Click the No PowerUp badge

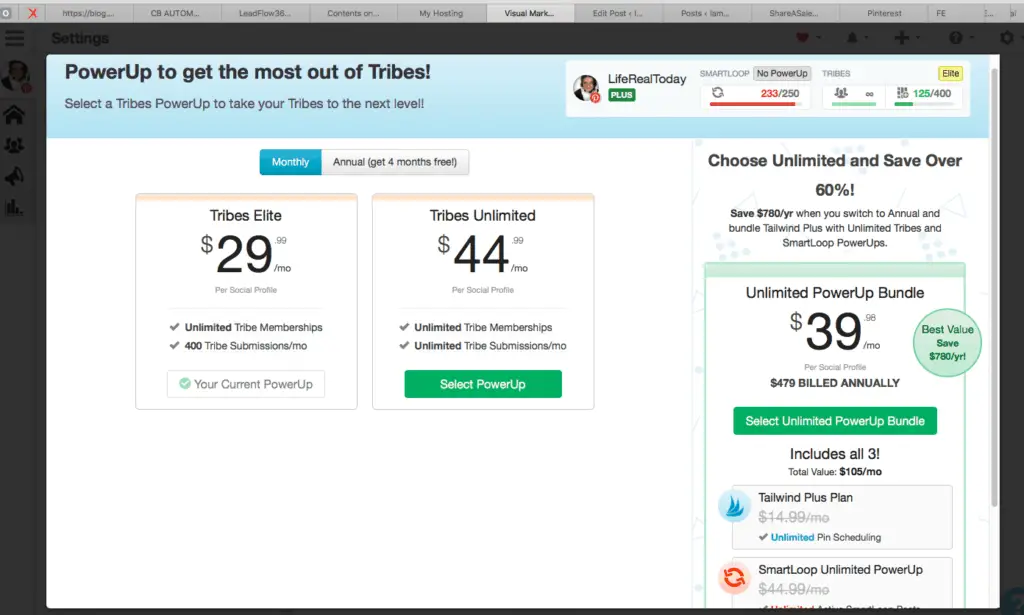tap(782, 73)
